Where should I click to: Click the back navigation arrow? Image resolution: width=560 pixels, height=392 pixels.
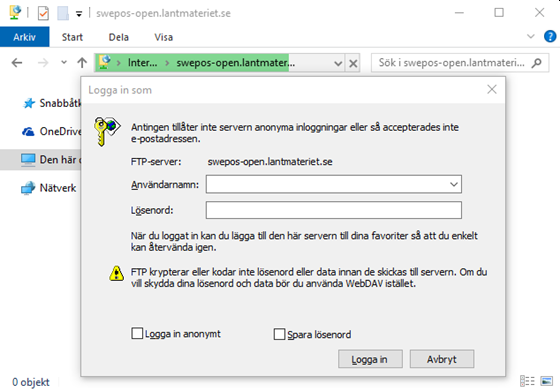[17, 63]
